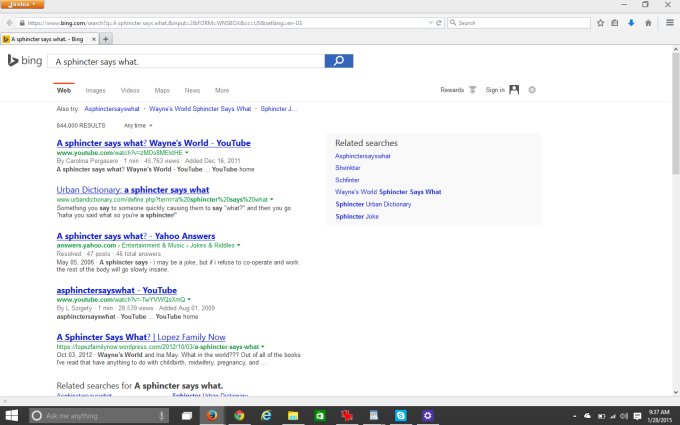The height and width of the screenshot is (425, 680).
Task: Open the hamburger menu icon
Action: (x=670, y=23)
